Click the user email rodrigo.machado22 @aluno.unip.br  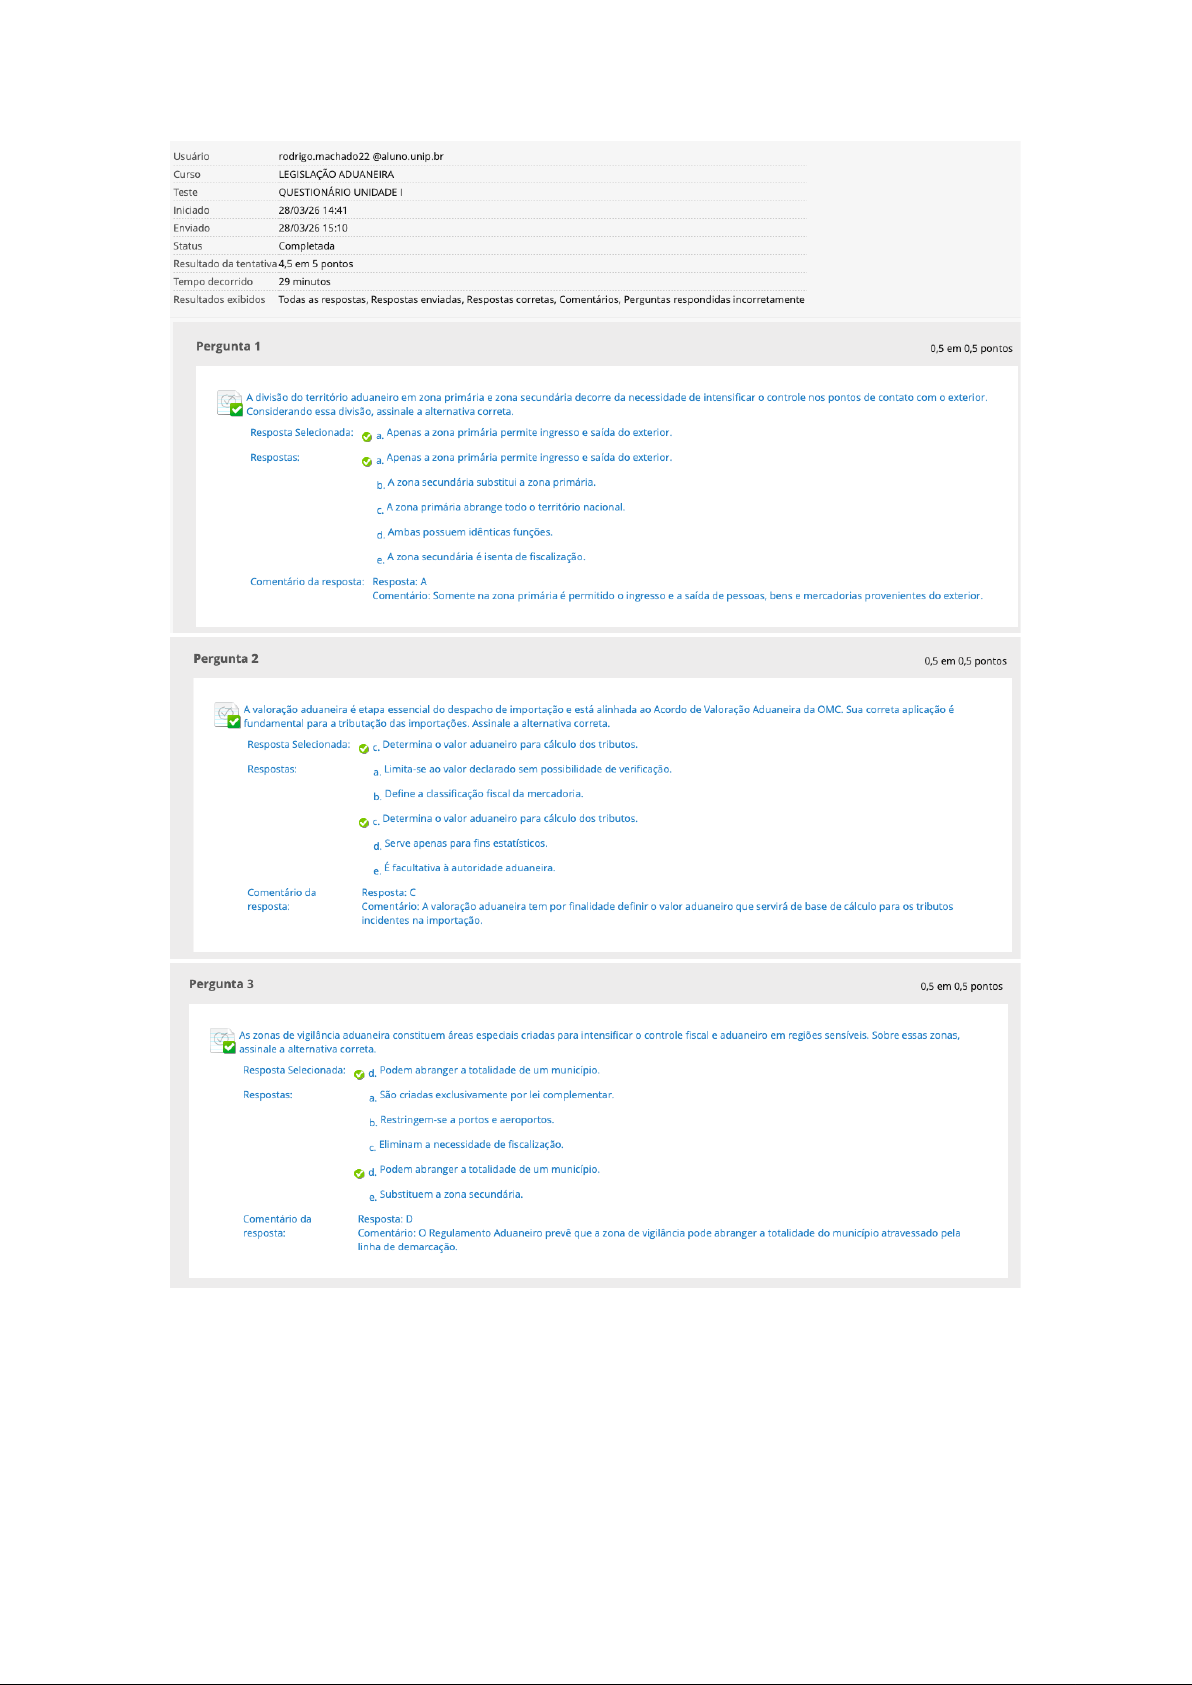click(x=360, y=156)
